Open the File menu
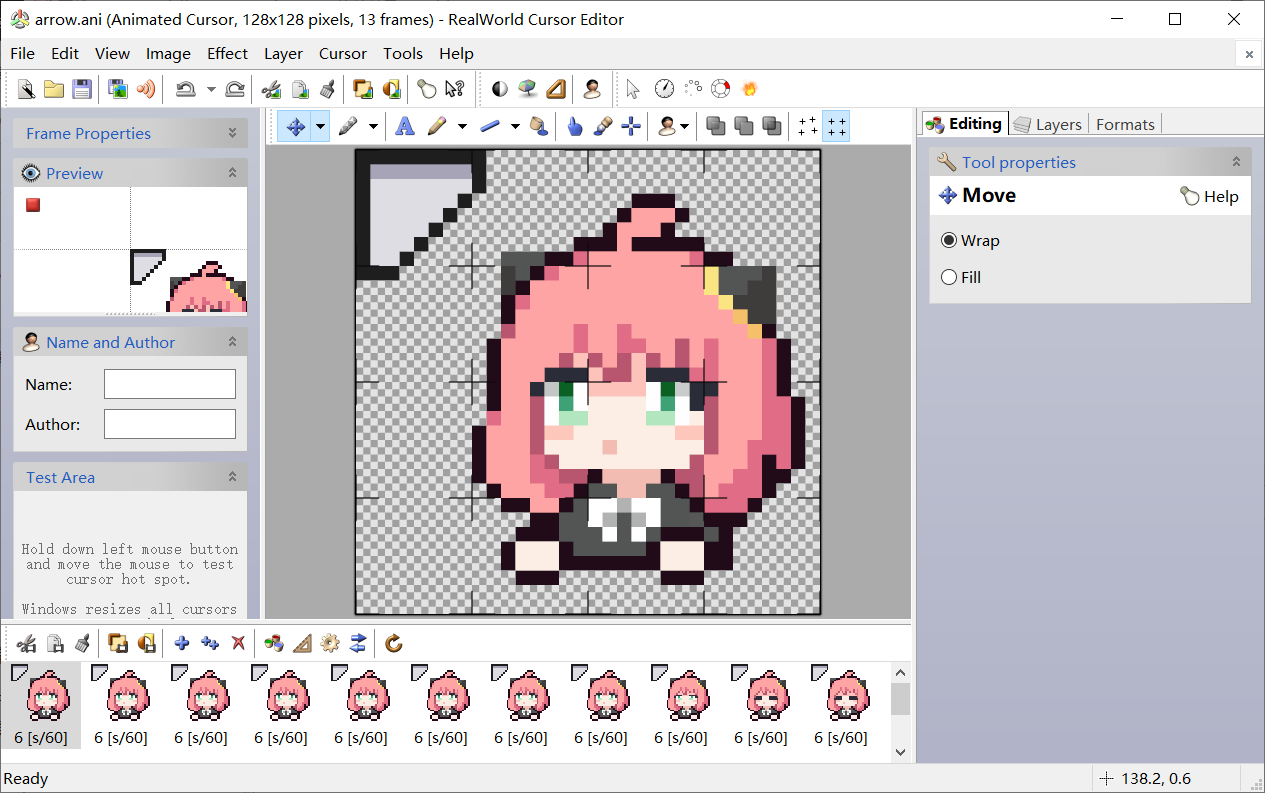Screen dimensions: 1265x793 click(x=22, y=54)
